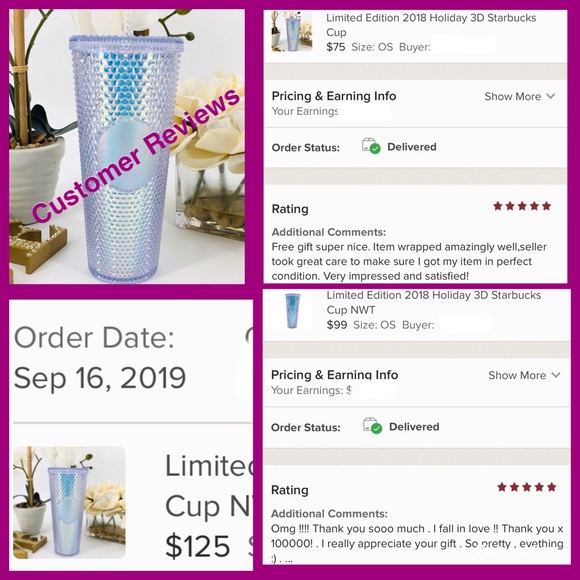Click the bottom Pricing & Earning Info heading
The width and height of the screenshot is (580, 580).
334,375
